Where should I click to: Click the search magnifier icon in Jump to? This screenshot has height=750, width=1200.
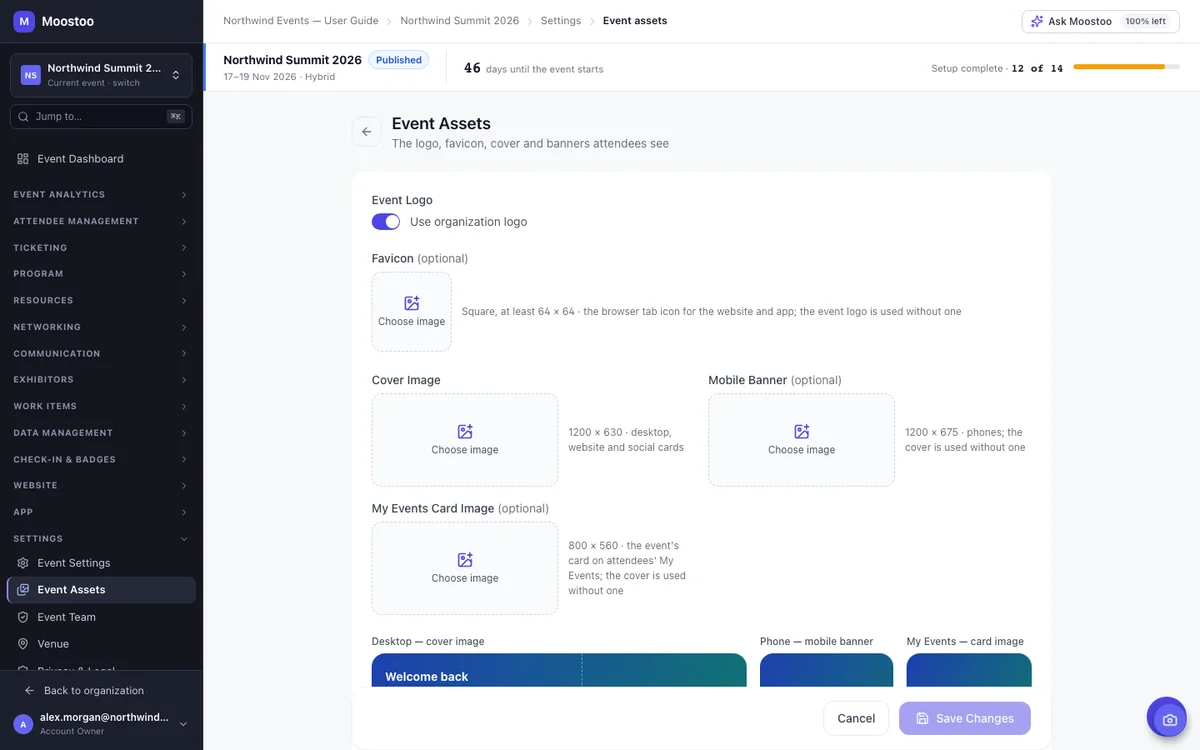click(x=24, y=117)
